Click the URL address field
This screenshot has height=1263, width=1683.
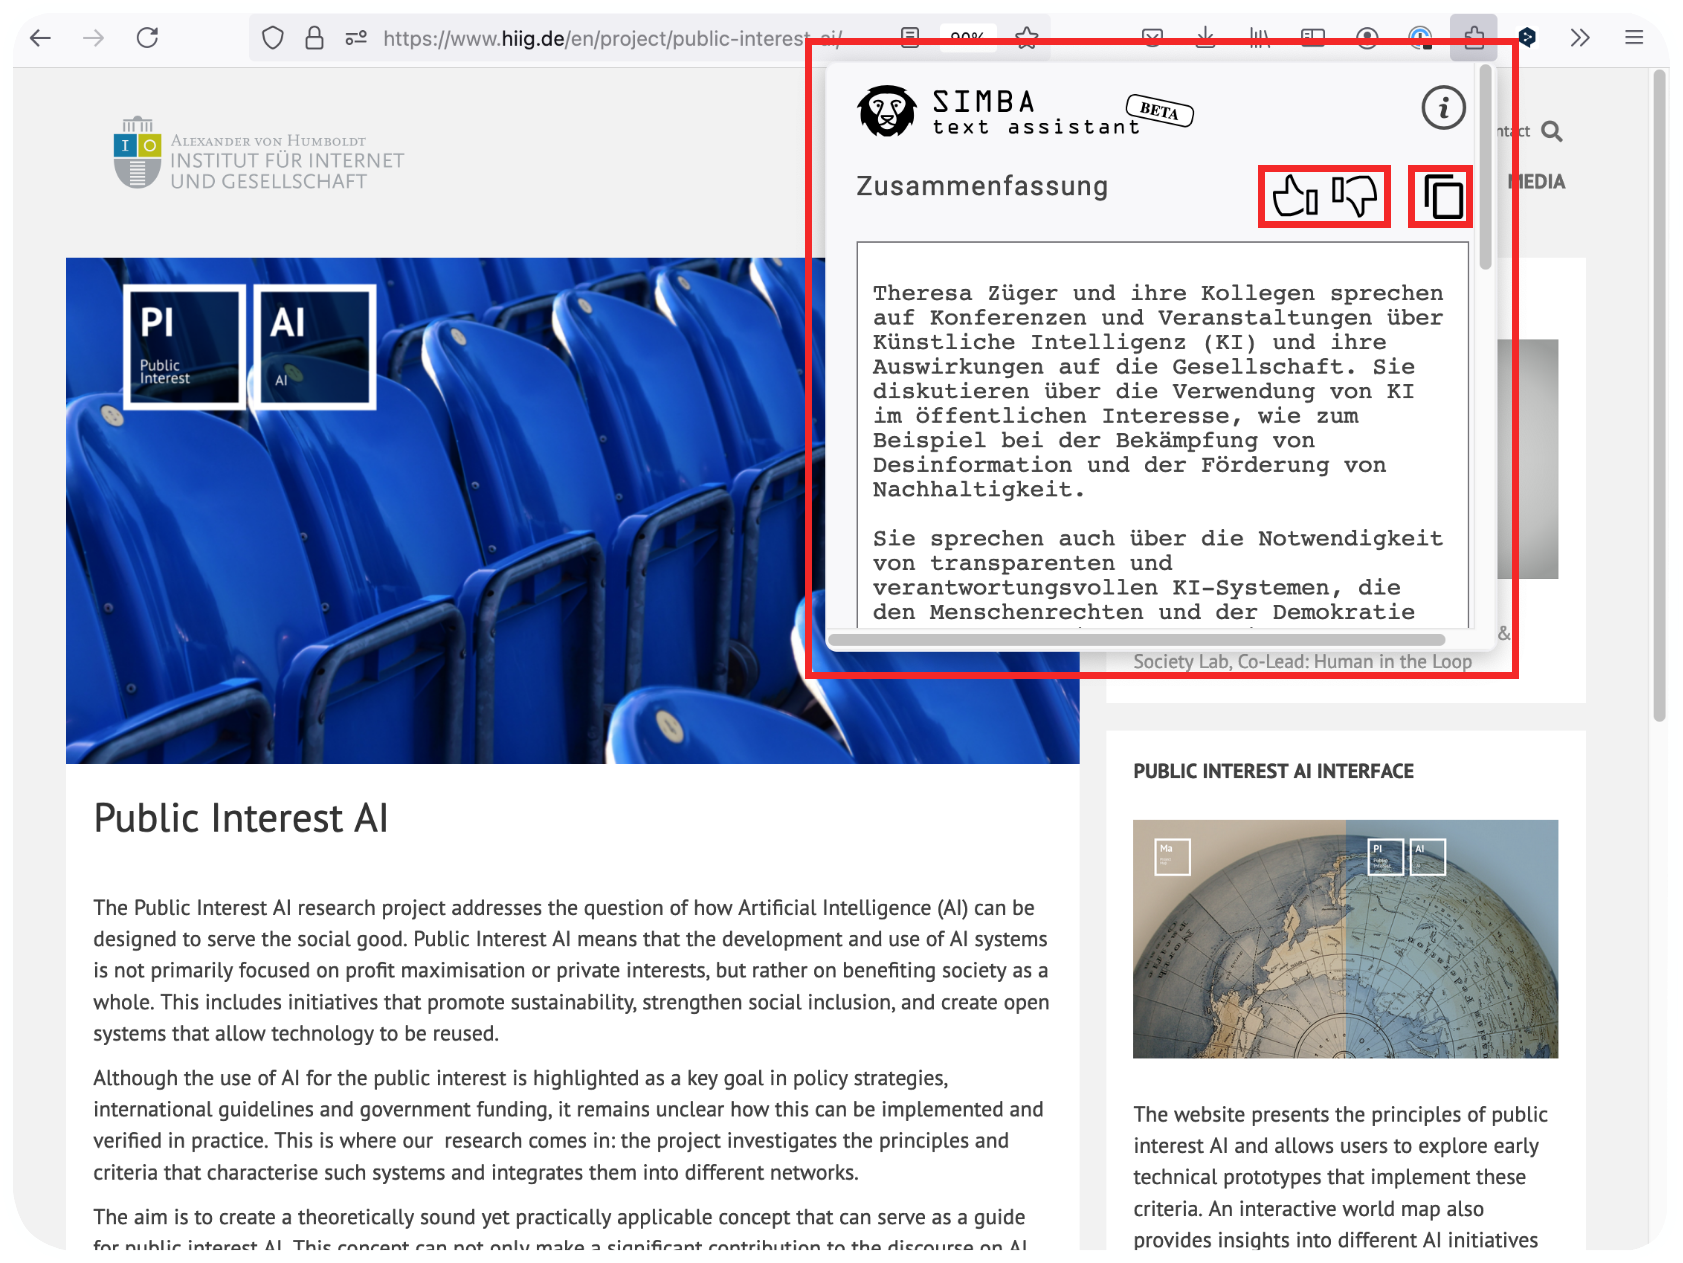point(612,38)
